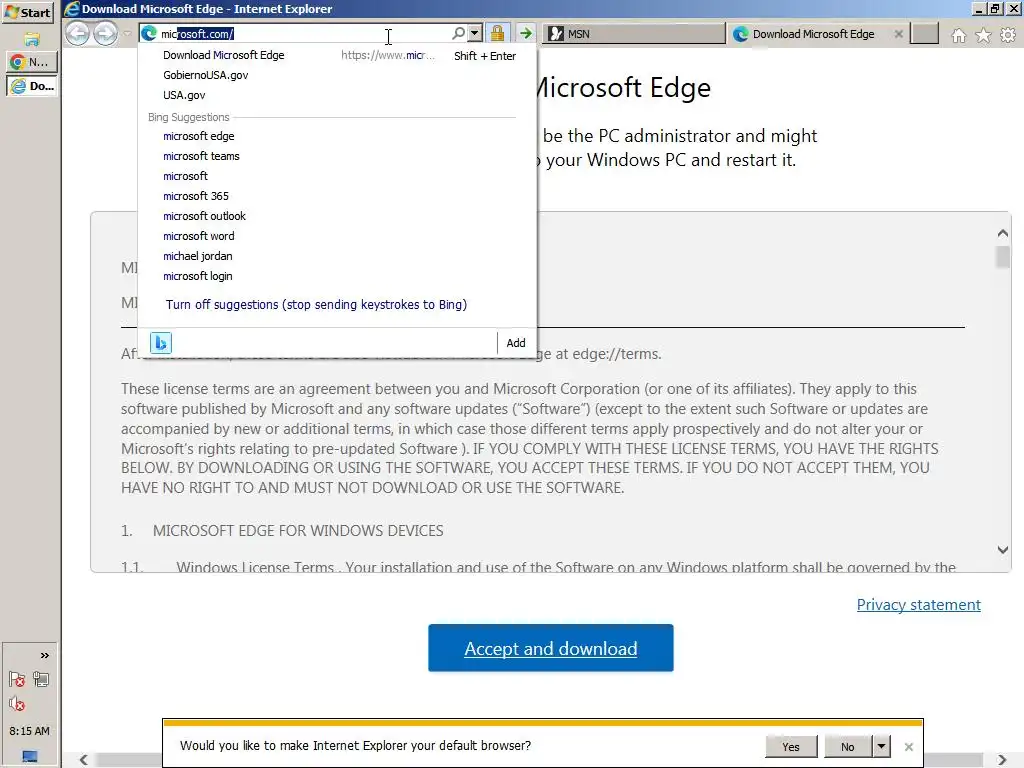The height and width of the screenshot is (768, 1024).
Task: Click the search magnifier in address bar
Action: [458, 33]
